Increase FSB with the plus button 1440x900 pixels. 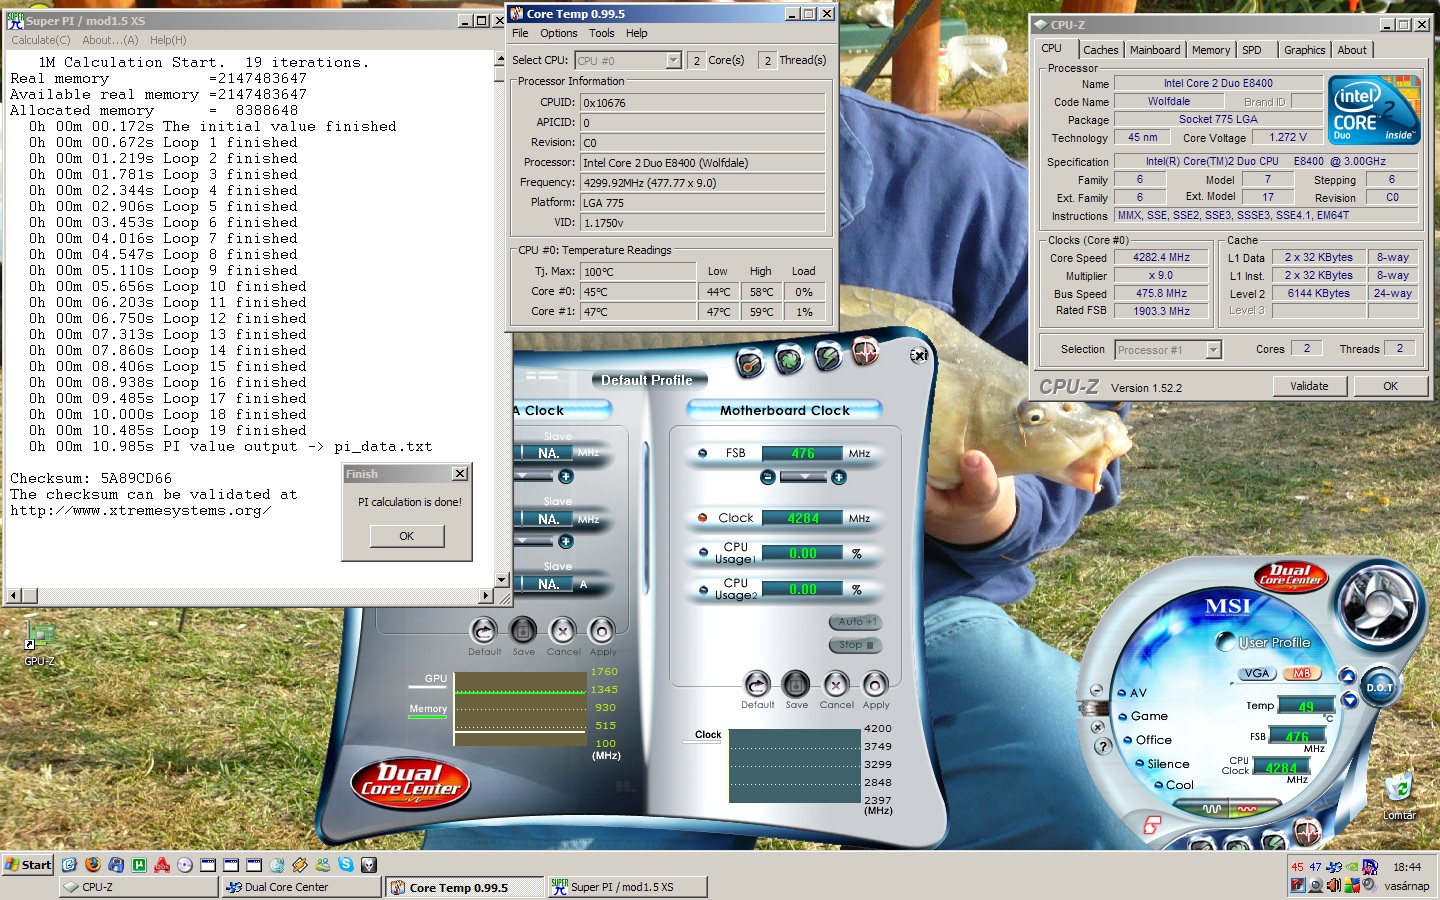tap(839, 478)
